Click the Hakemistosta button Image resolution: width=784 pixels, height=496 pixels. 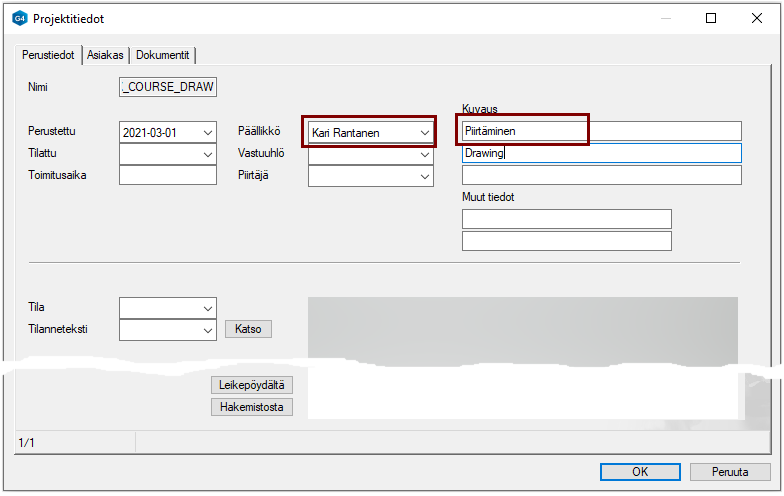point(252,407)
